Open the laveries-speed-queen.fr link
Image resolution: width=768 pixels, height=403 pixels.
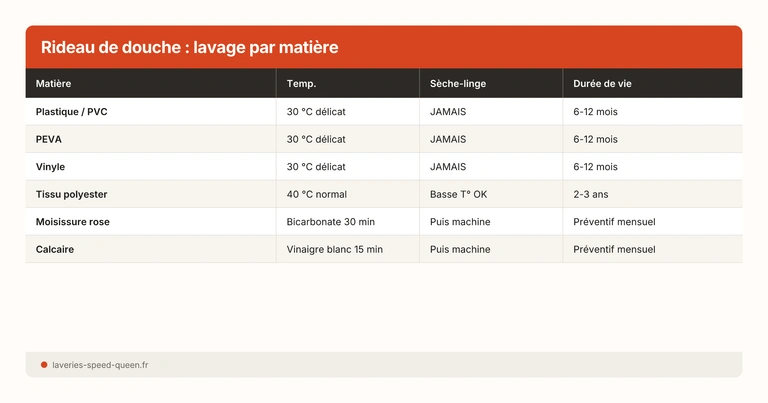(100, 365)
